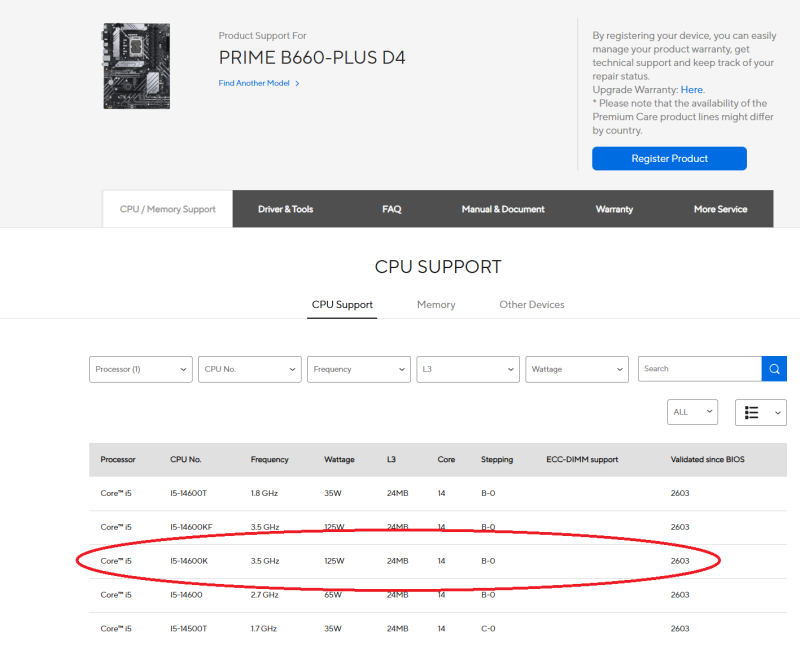Click the Upgrade Warranty Here link
Viewport: 800px width, 646px height.
coord(692,90)
